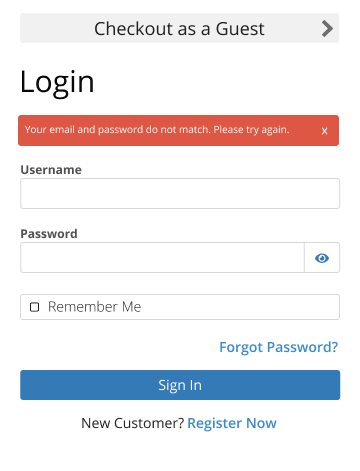Click the Login heading
The height and width of the screenshot is (471, 360).
pyautogui.click(x=57, y=83)
